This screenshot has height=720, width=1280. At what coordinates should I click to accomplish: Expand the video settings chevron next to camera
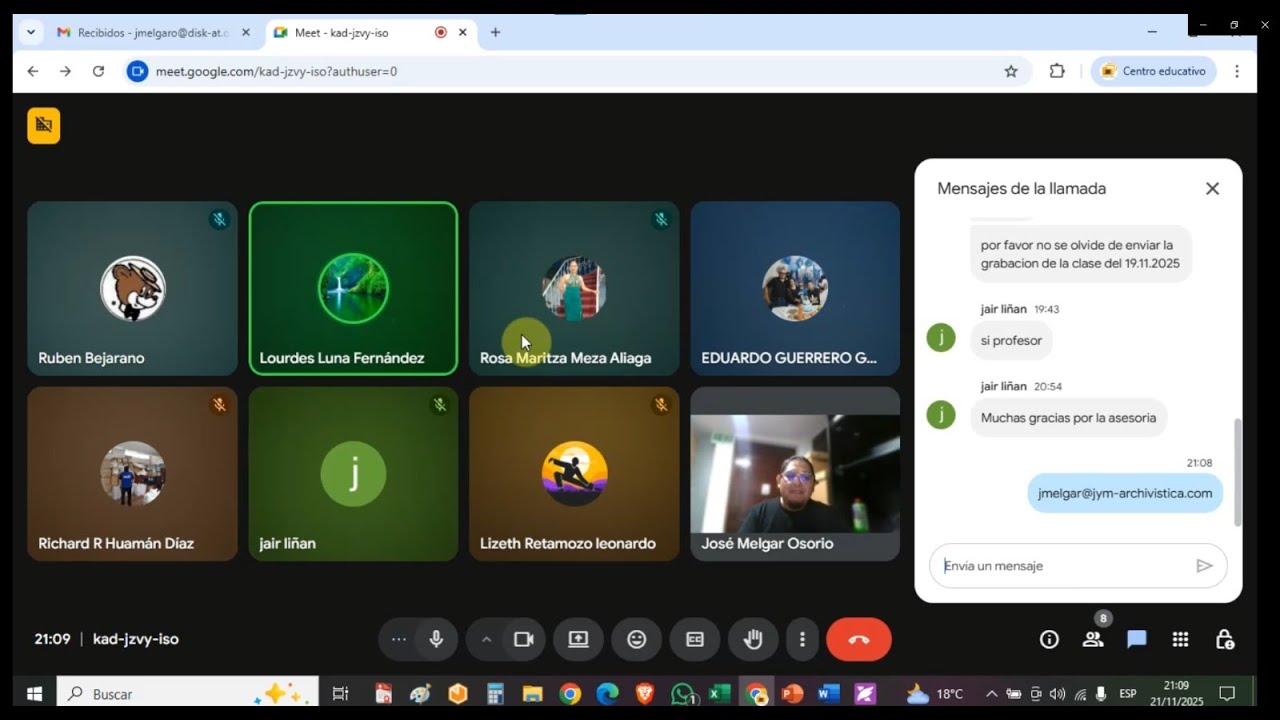(486, 640)
